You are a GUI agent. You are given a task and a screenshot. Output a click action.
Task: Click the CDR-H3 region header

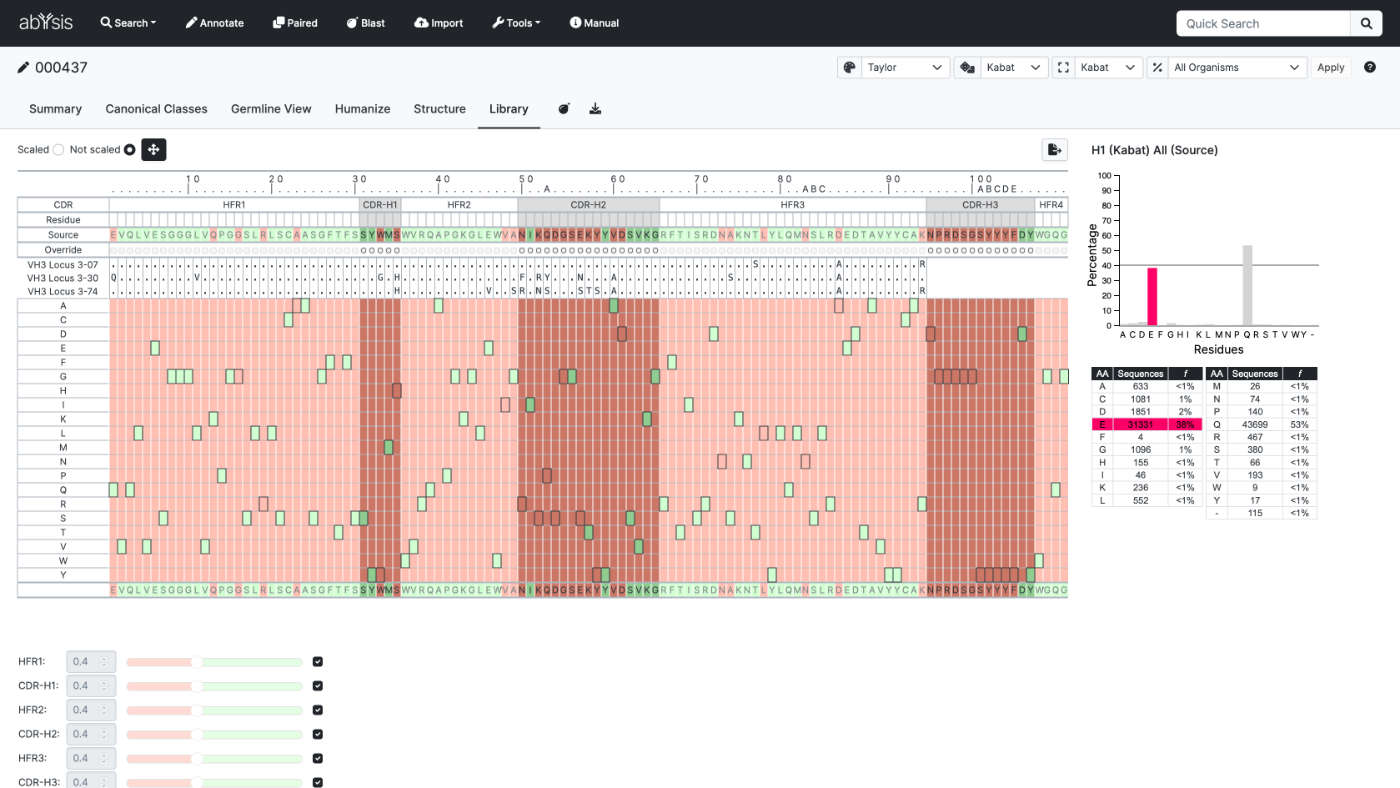coord(980,205)
